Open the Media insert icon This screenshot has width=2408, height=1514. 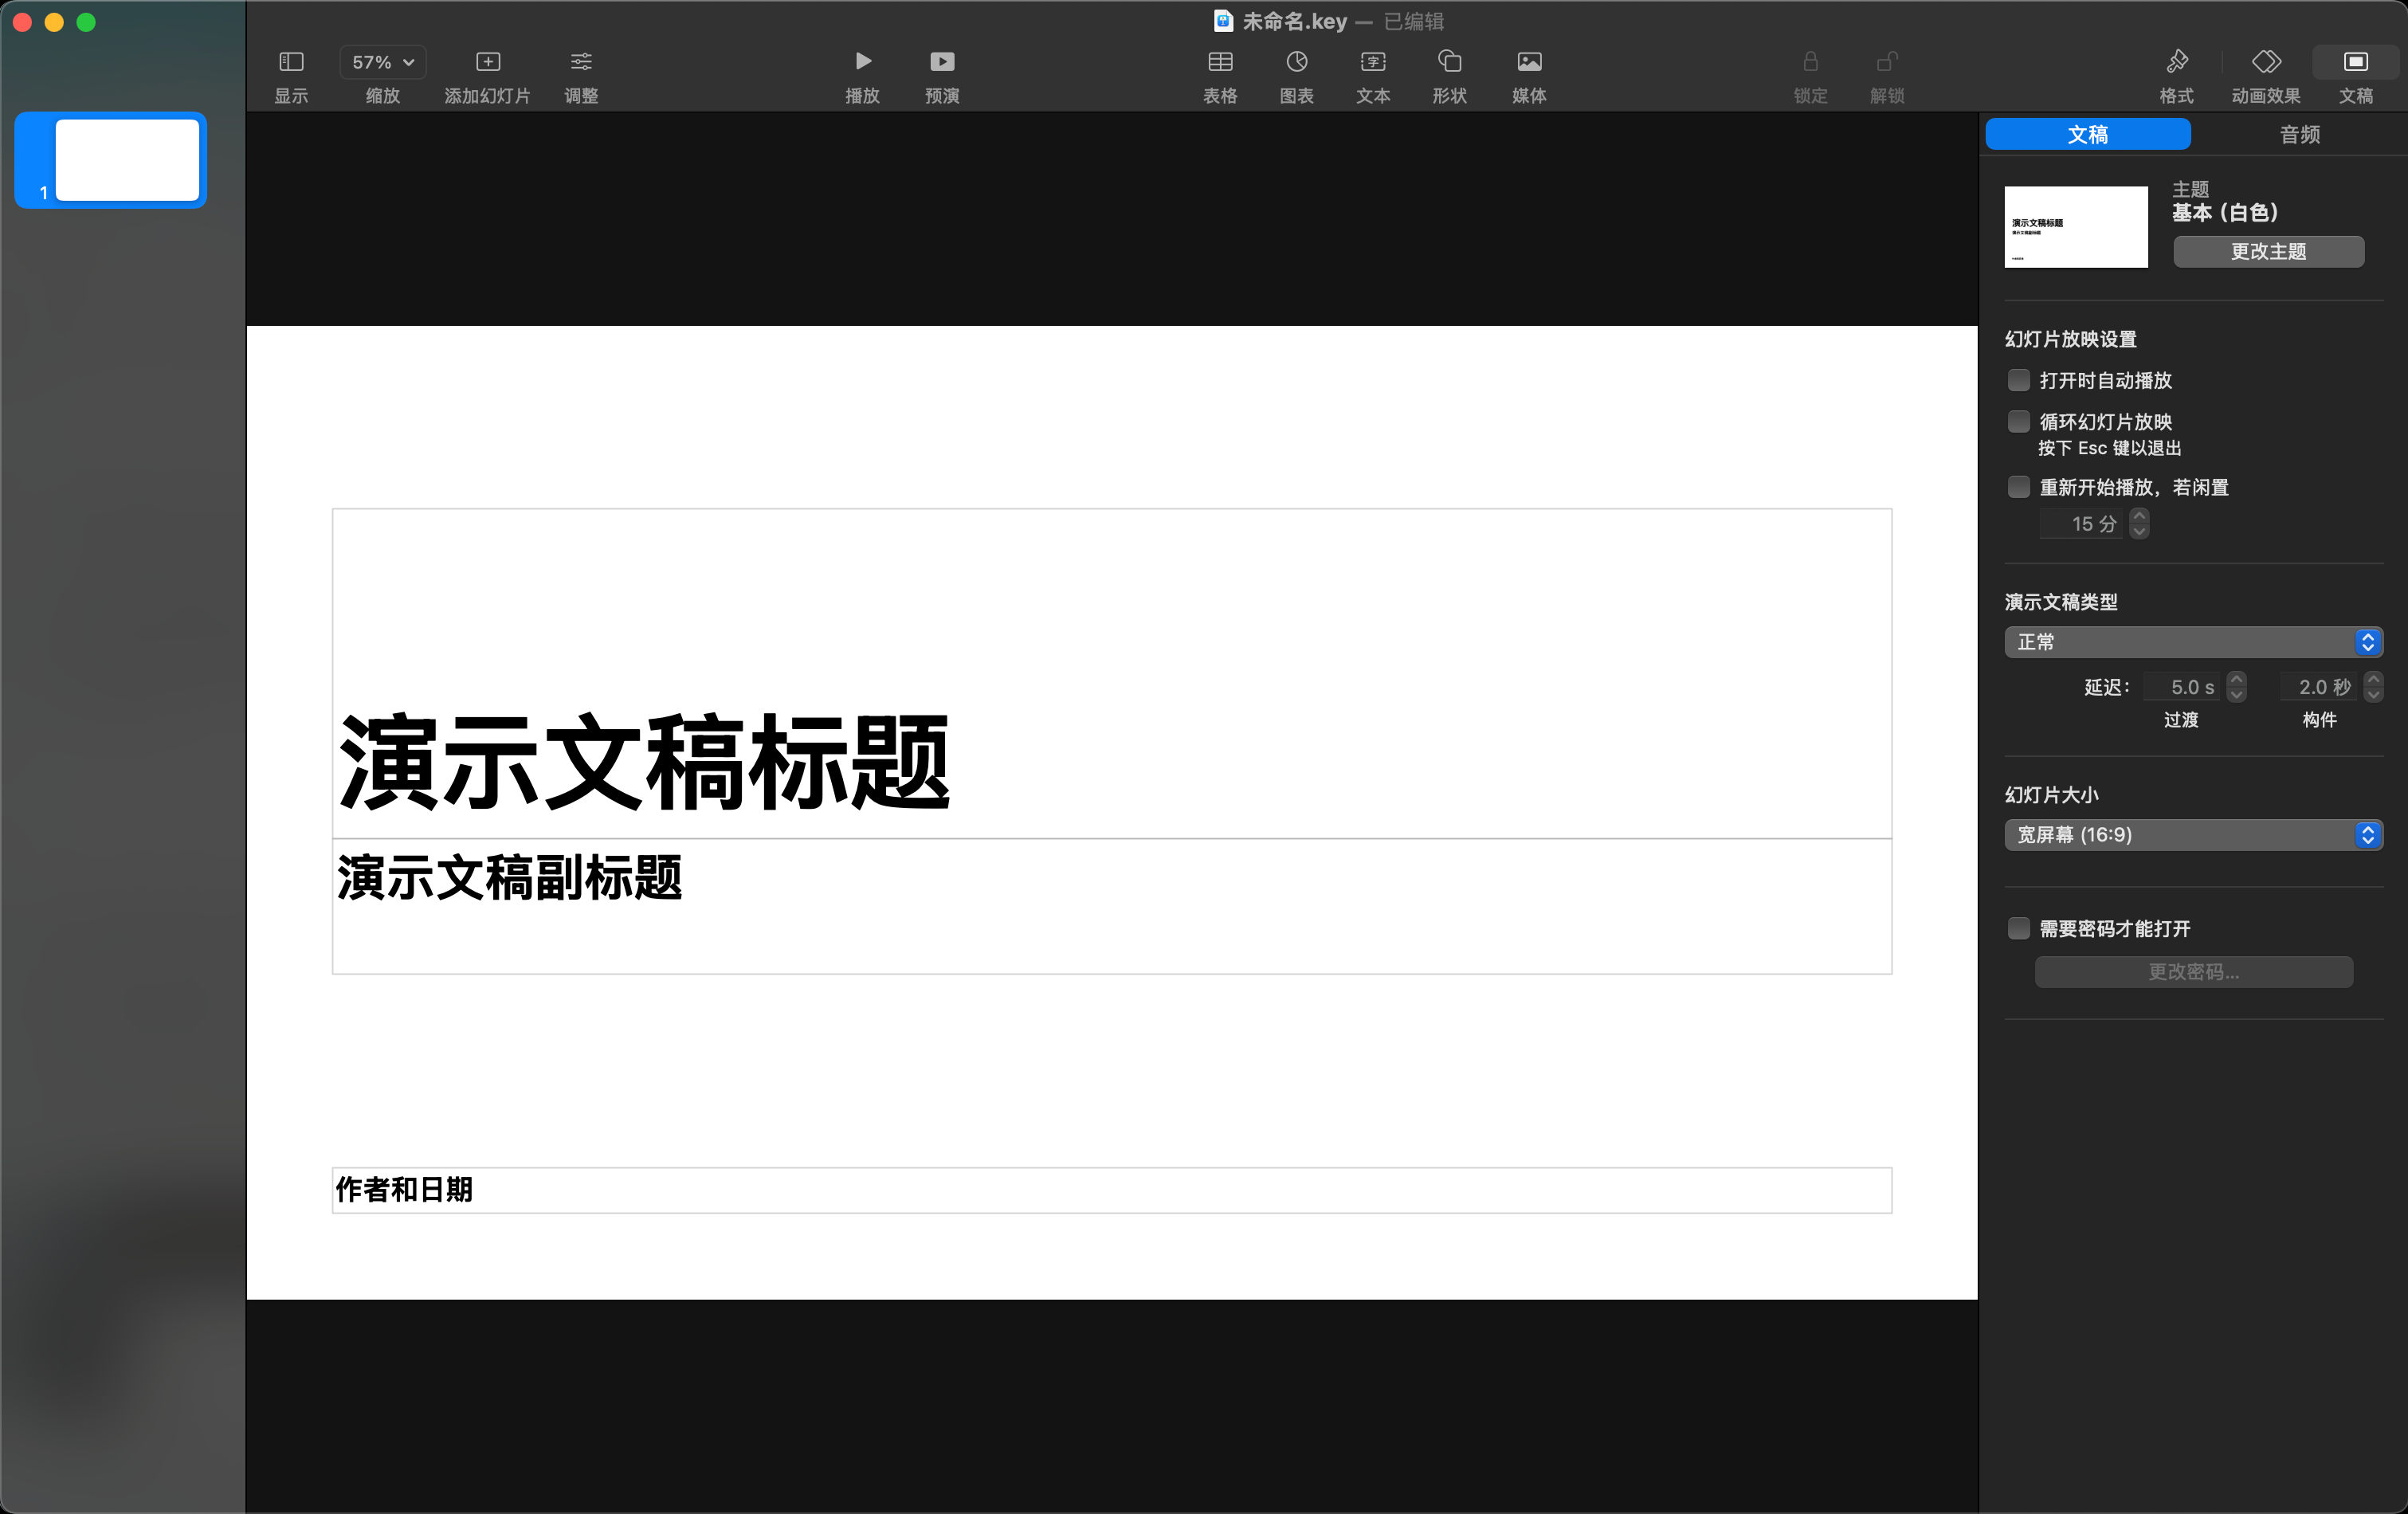(1528, 62)
